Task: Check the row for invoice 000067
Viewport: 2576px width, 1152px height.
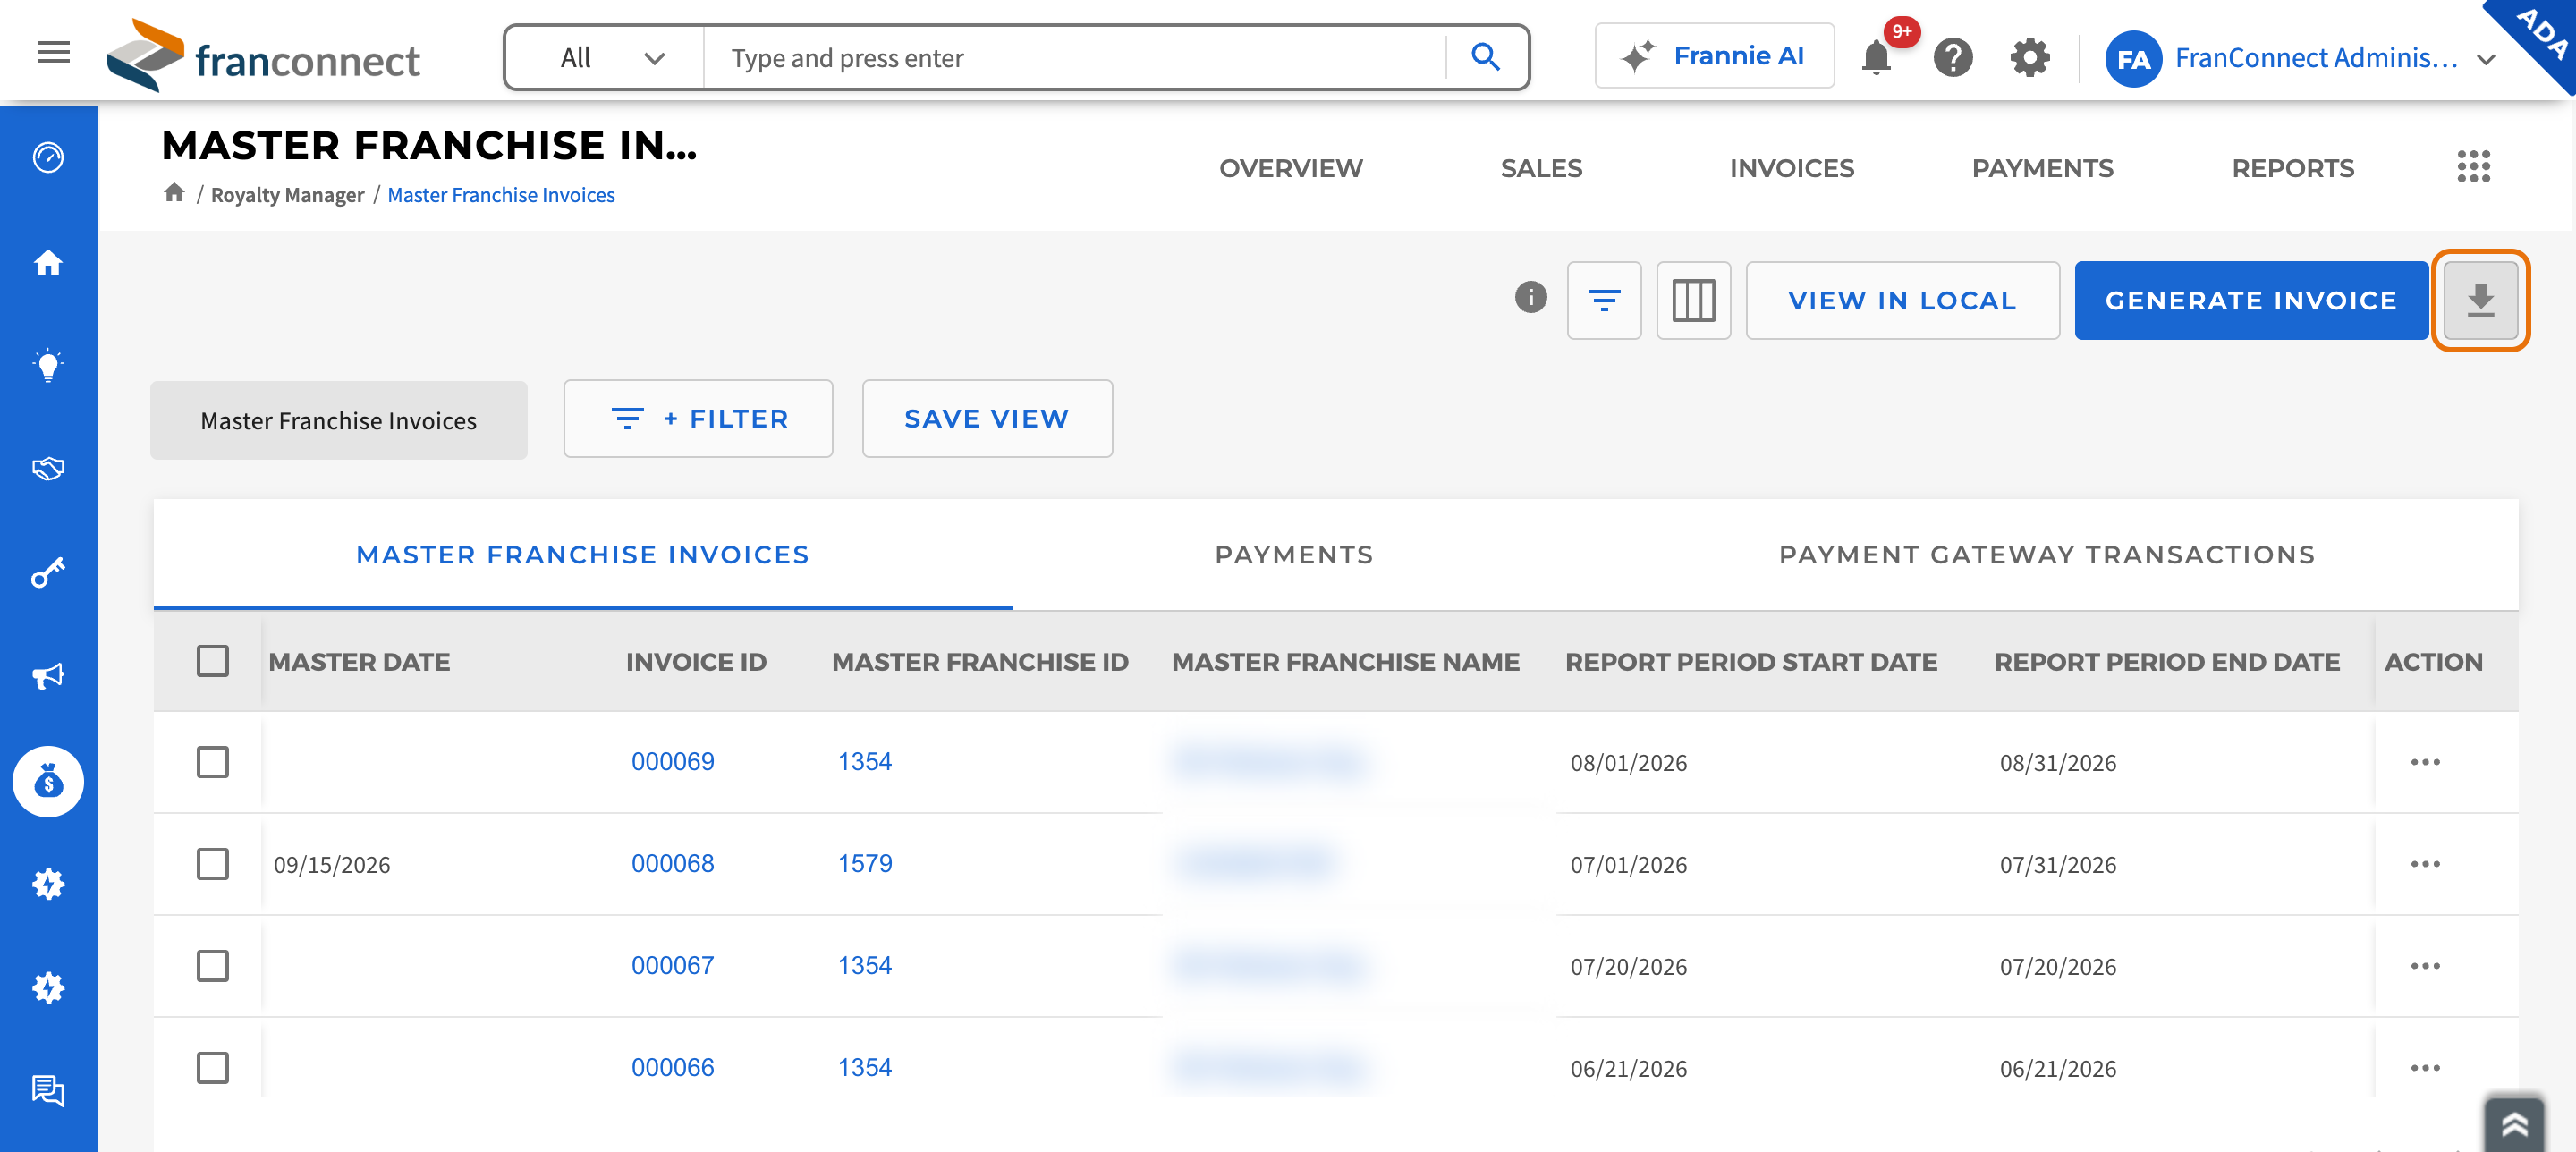Action: 212,966
